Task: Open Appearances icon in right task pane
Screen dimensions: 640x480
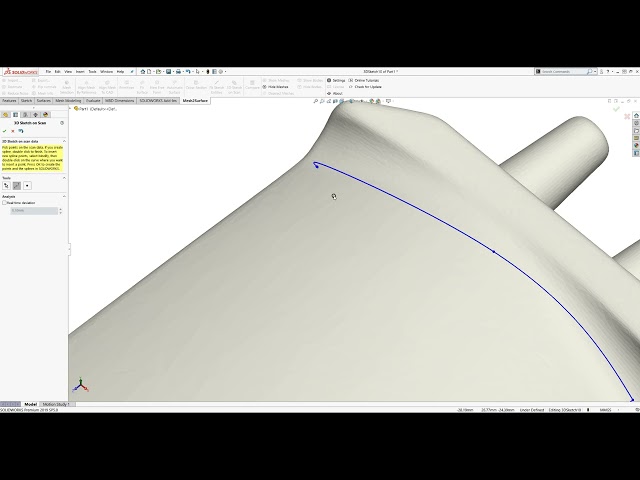Action: pos(636,146)
